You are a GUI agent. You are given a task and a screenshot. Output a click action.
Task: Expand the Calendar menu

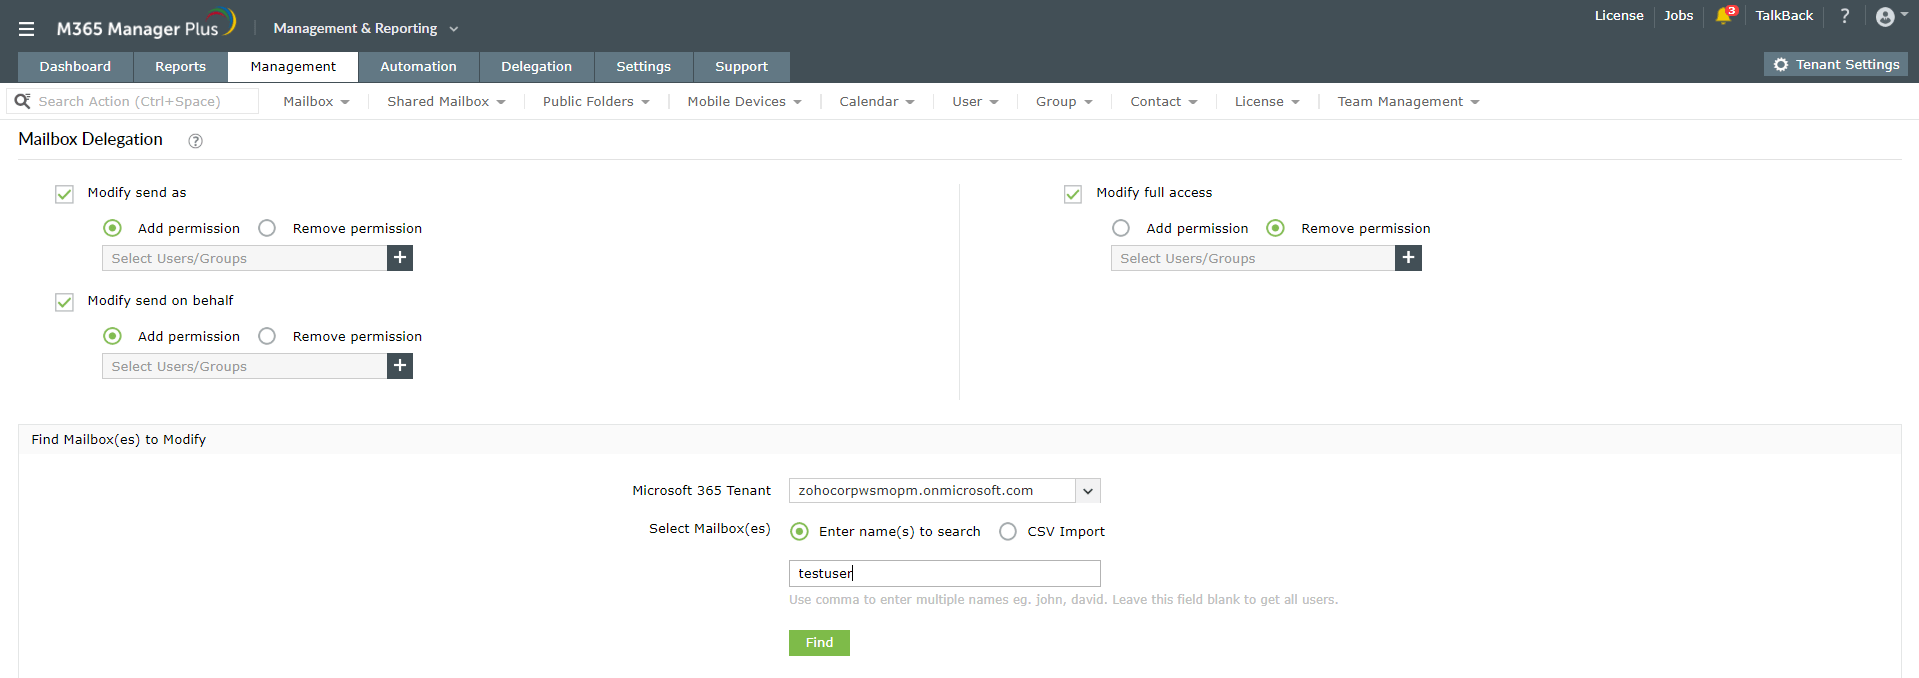876,102
